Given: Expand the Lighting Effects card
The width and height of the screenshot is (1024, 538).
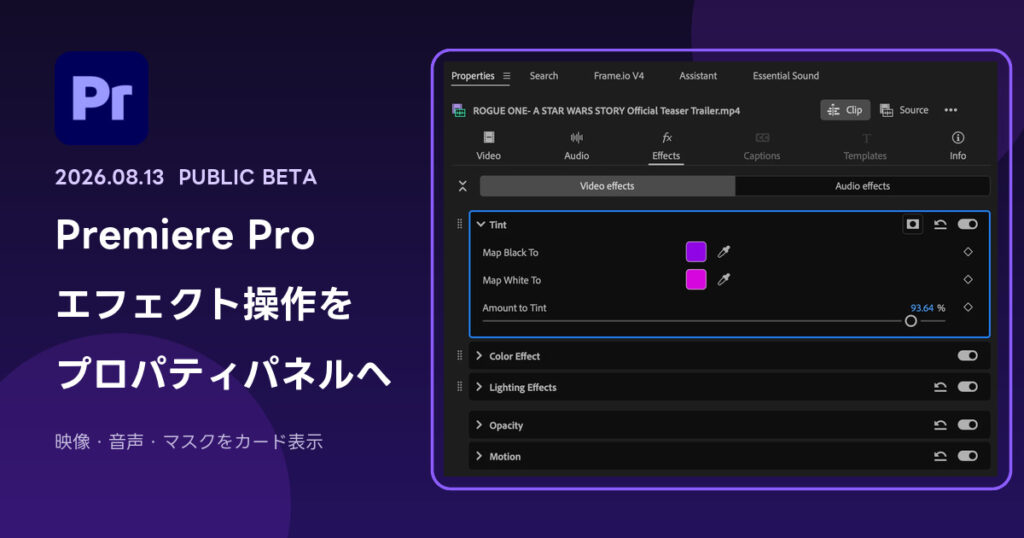Looking at the screenshot, I should [x=479, y=387].
